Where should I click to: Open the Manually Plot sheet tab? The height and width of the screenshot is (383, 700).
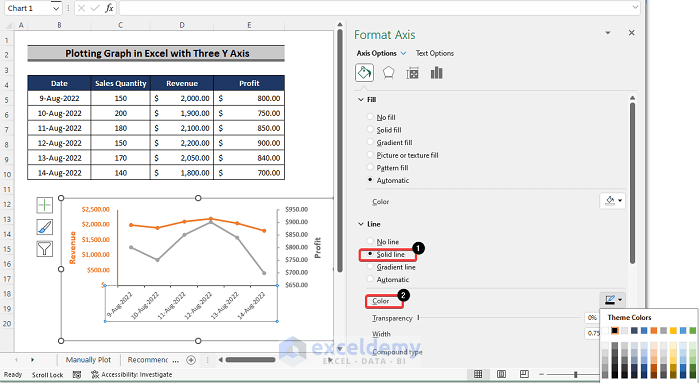coord(88,360)
